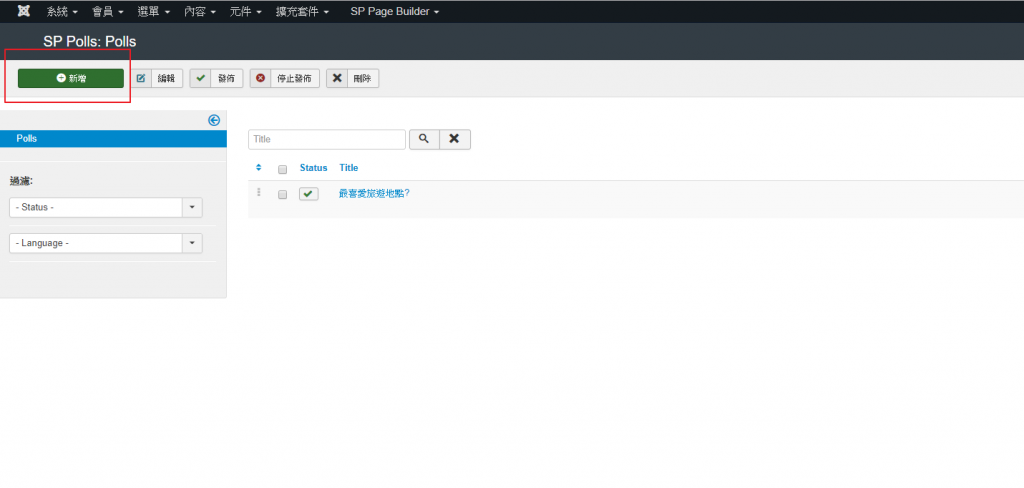This screenshot has width=1024, height=488.
Task: Clear search with the X button
Action: 454,139
